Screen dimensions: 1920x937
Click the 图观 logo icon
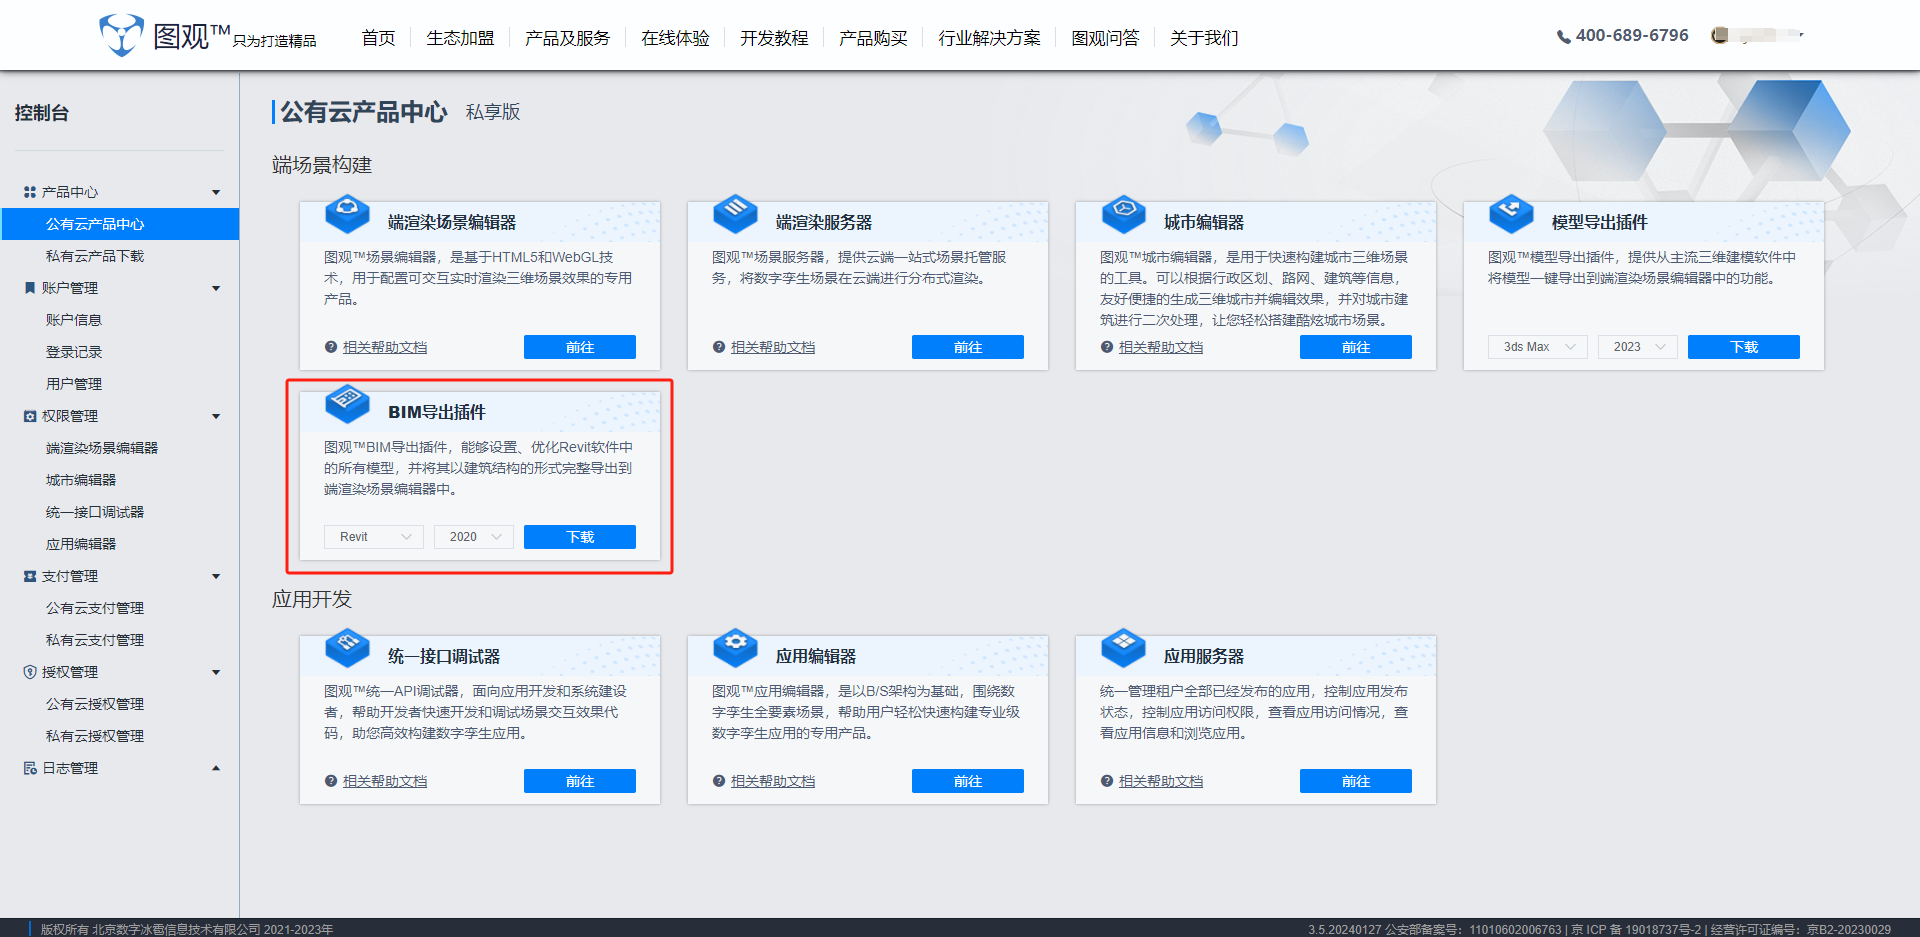pos(121,35)
